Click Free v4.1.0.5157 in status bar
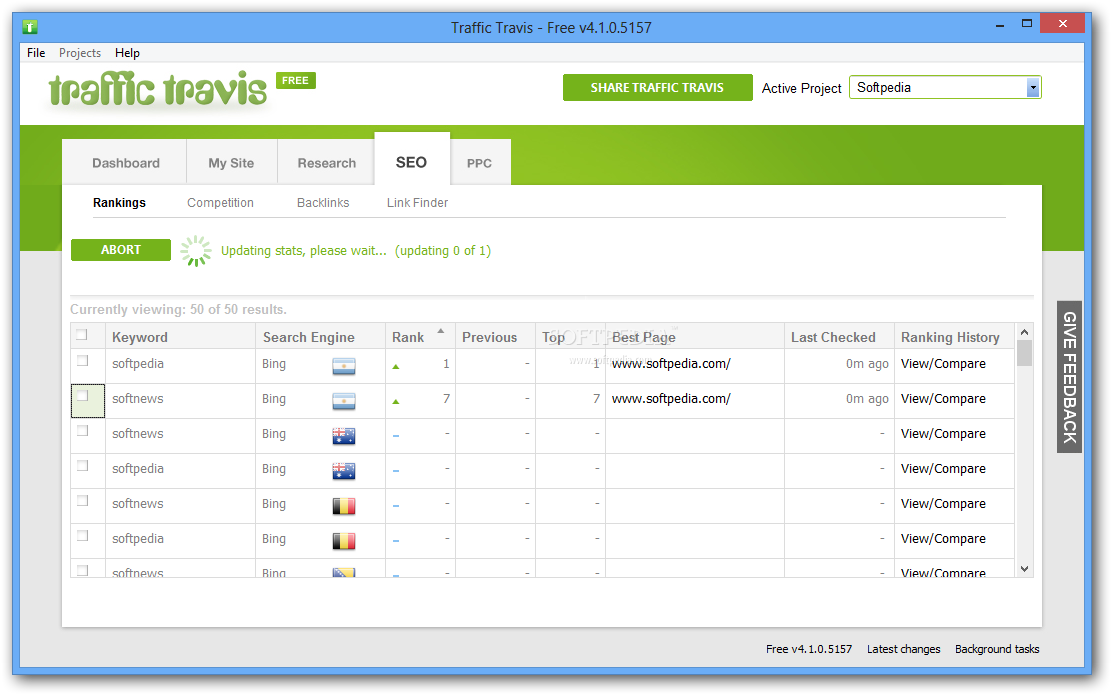Screen dimensions: 1112x695 [809, 649]
